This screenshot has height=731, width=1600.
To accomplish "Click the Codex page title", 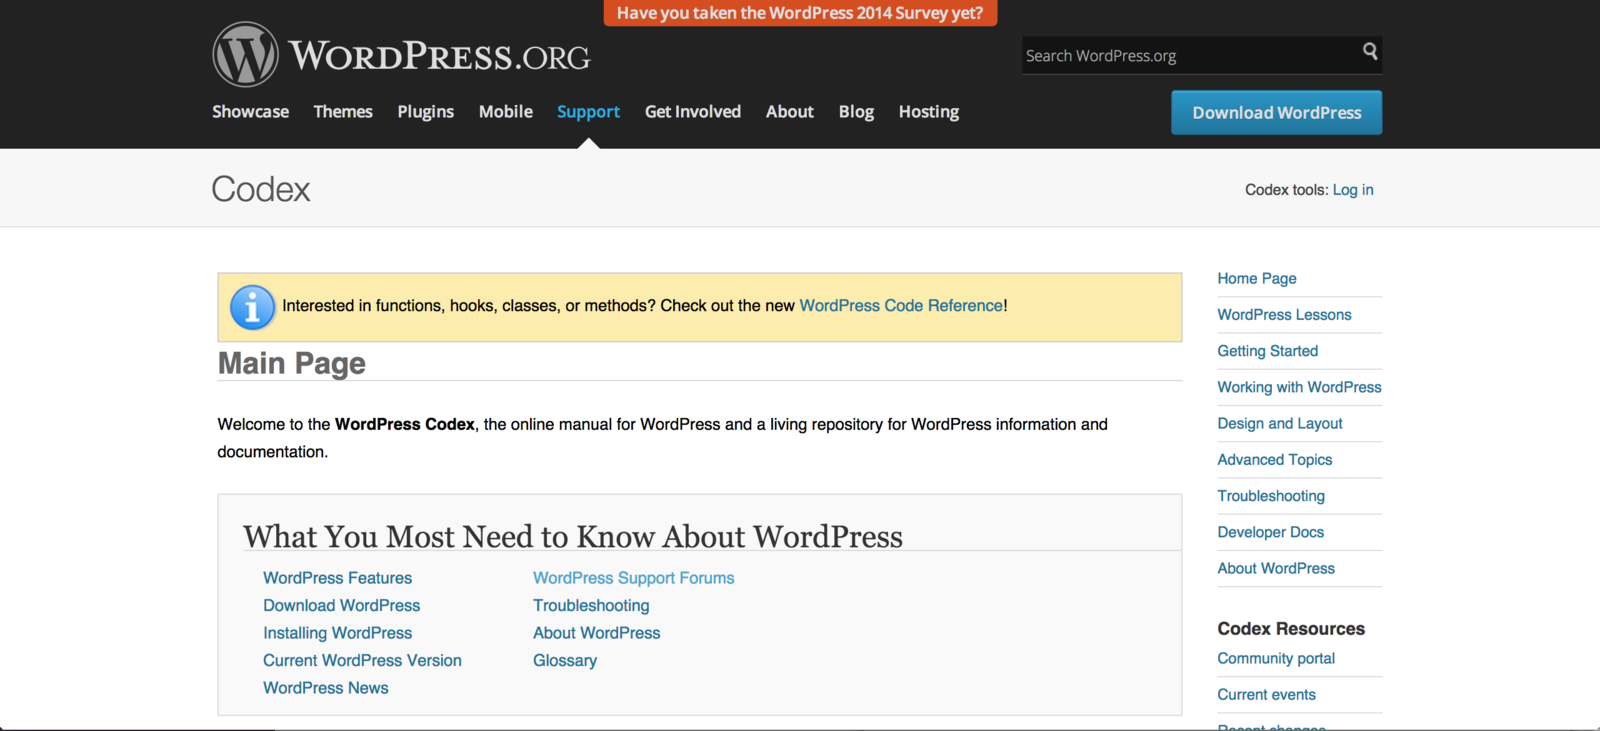I will click(261, 189).
